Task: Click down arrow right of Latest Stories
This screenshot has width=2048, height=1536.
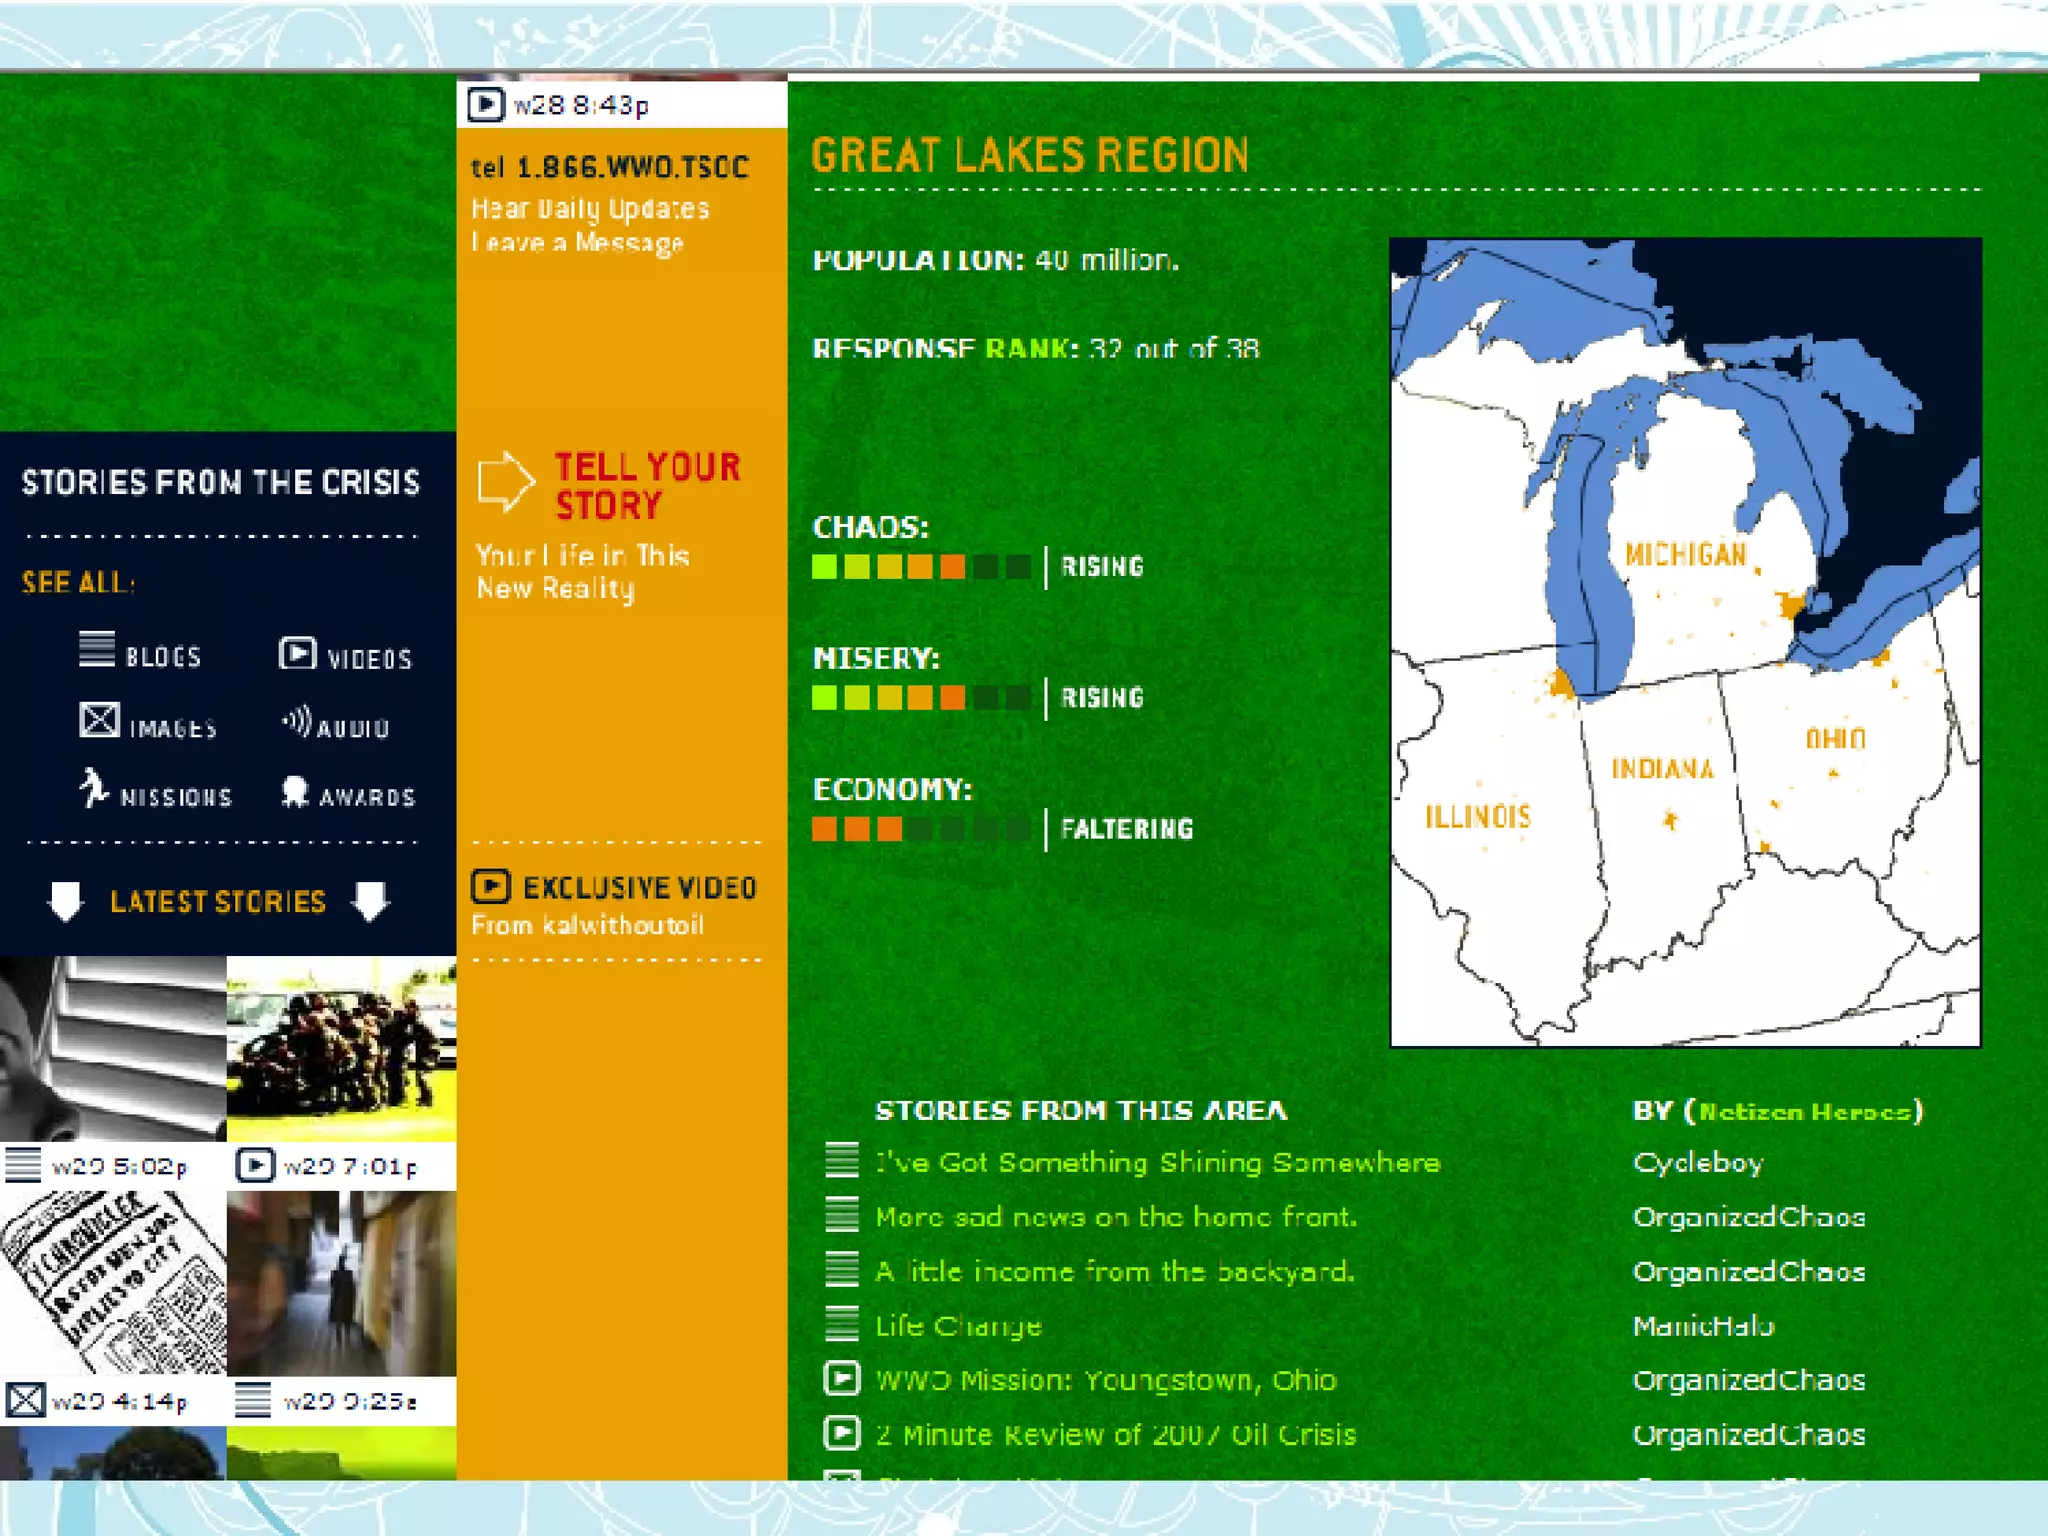Action: pos(371,900)
